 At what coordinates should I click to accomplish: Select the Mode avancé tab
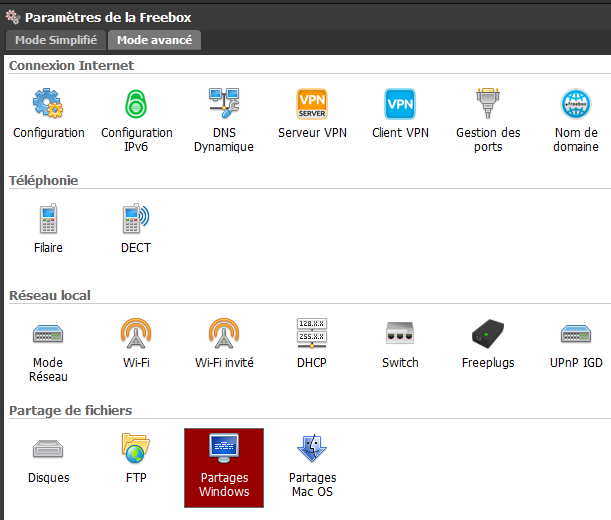[x=154, y=40]
